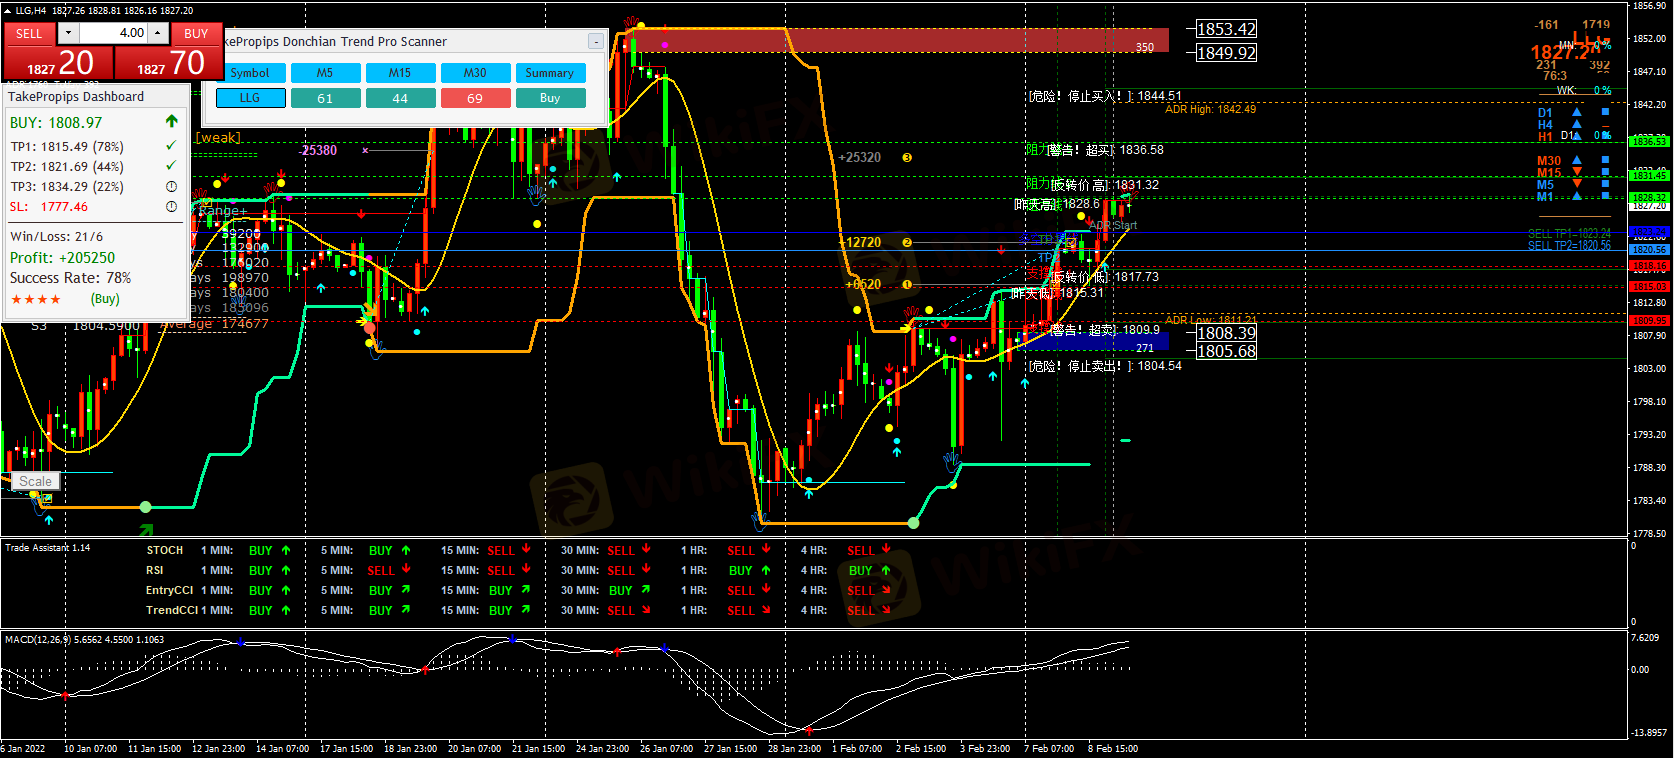Viewport: 1675px width, 758px height.
Task: Click the red SELL one-click trading button
Action: (x=29, y=33)
